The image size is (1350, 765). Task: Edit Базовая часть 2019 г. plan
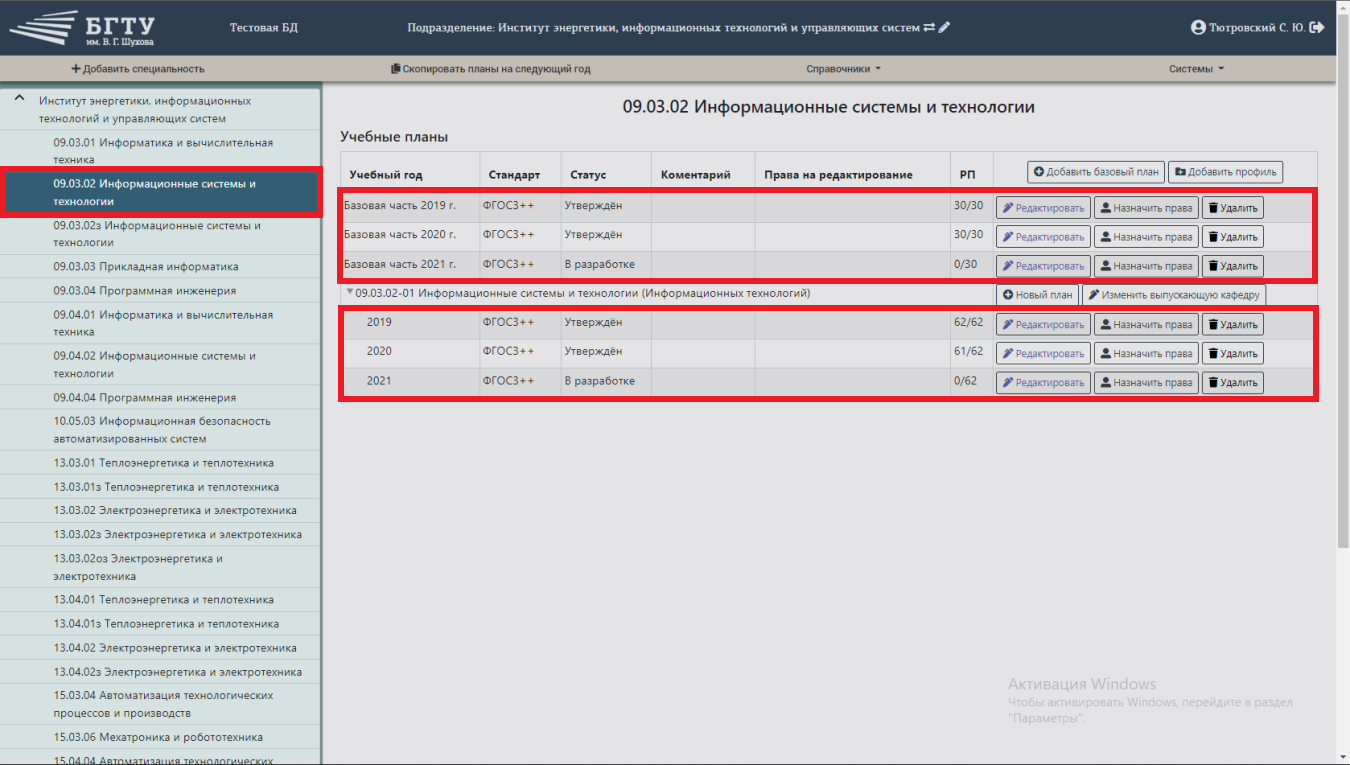click(1043, 208)
